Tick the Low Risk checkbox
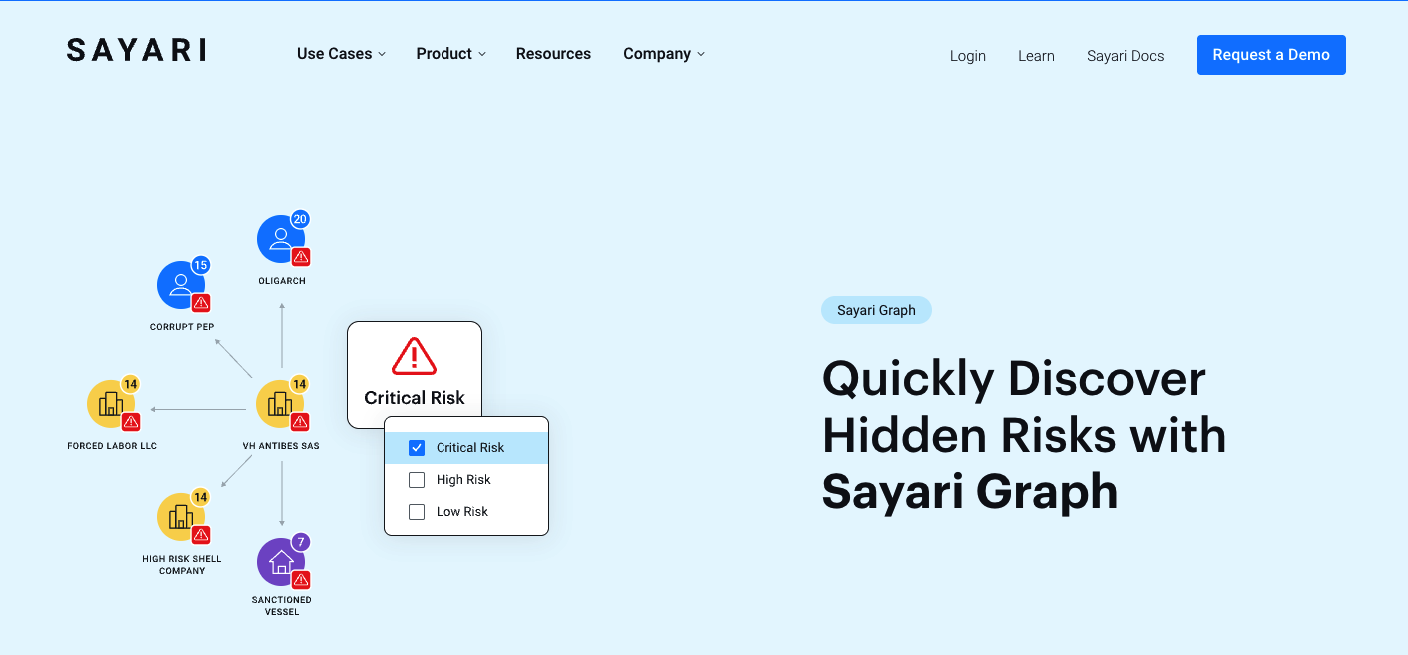The image size is (1408, 655). coord(417,512)
